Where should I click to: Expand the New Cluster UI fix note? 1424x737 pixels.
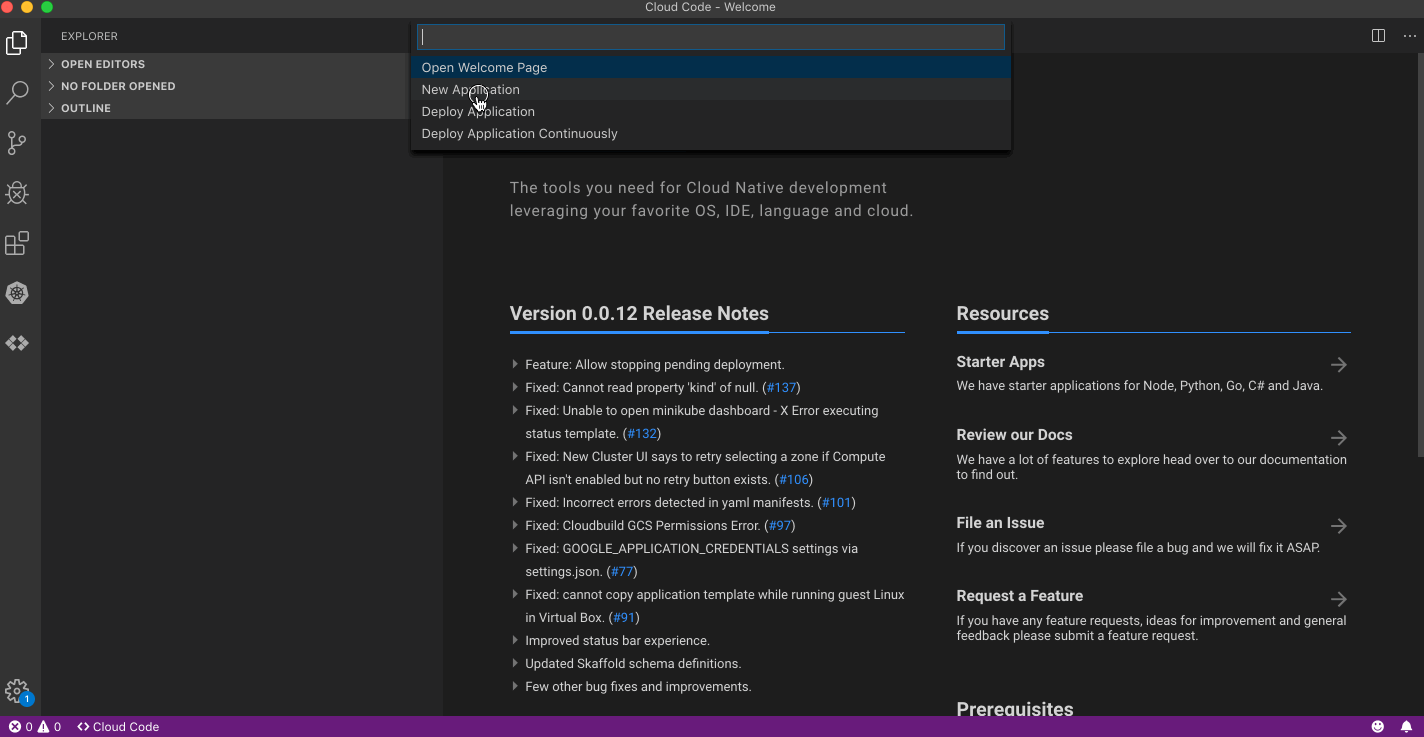click(515, 457)
